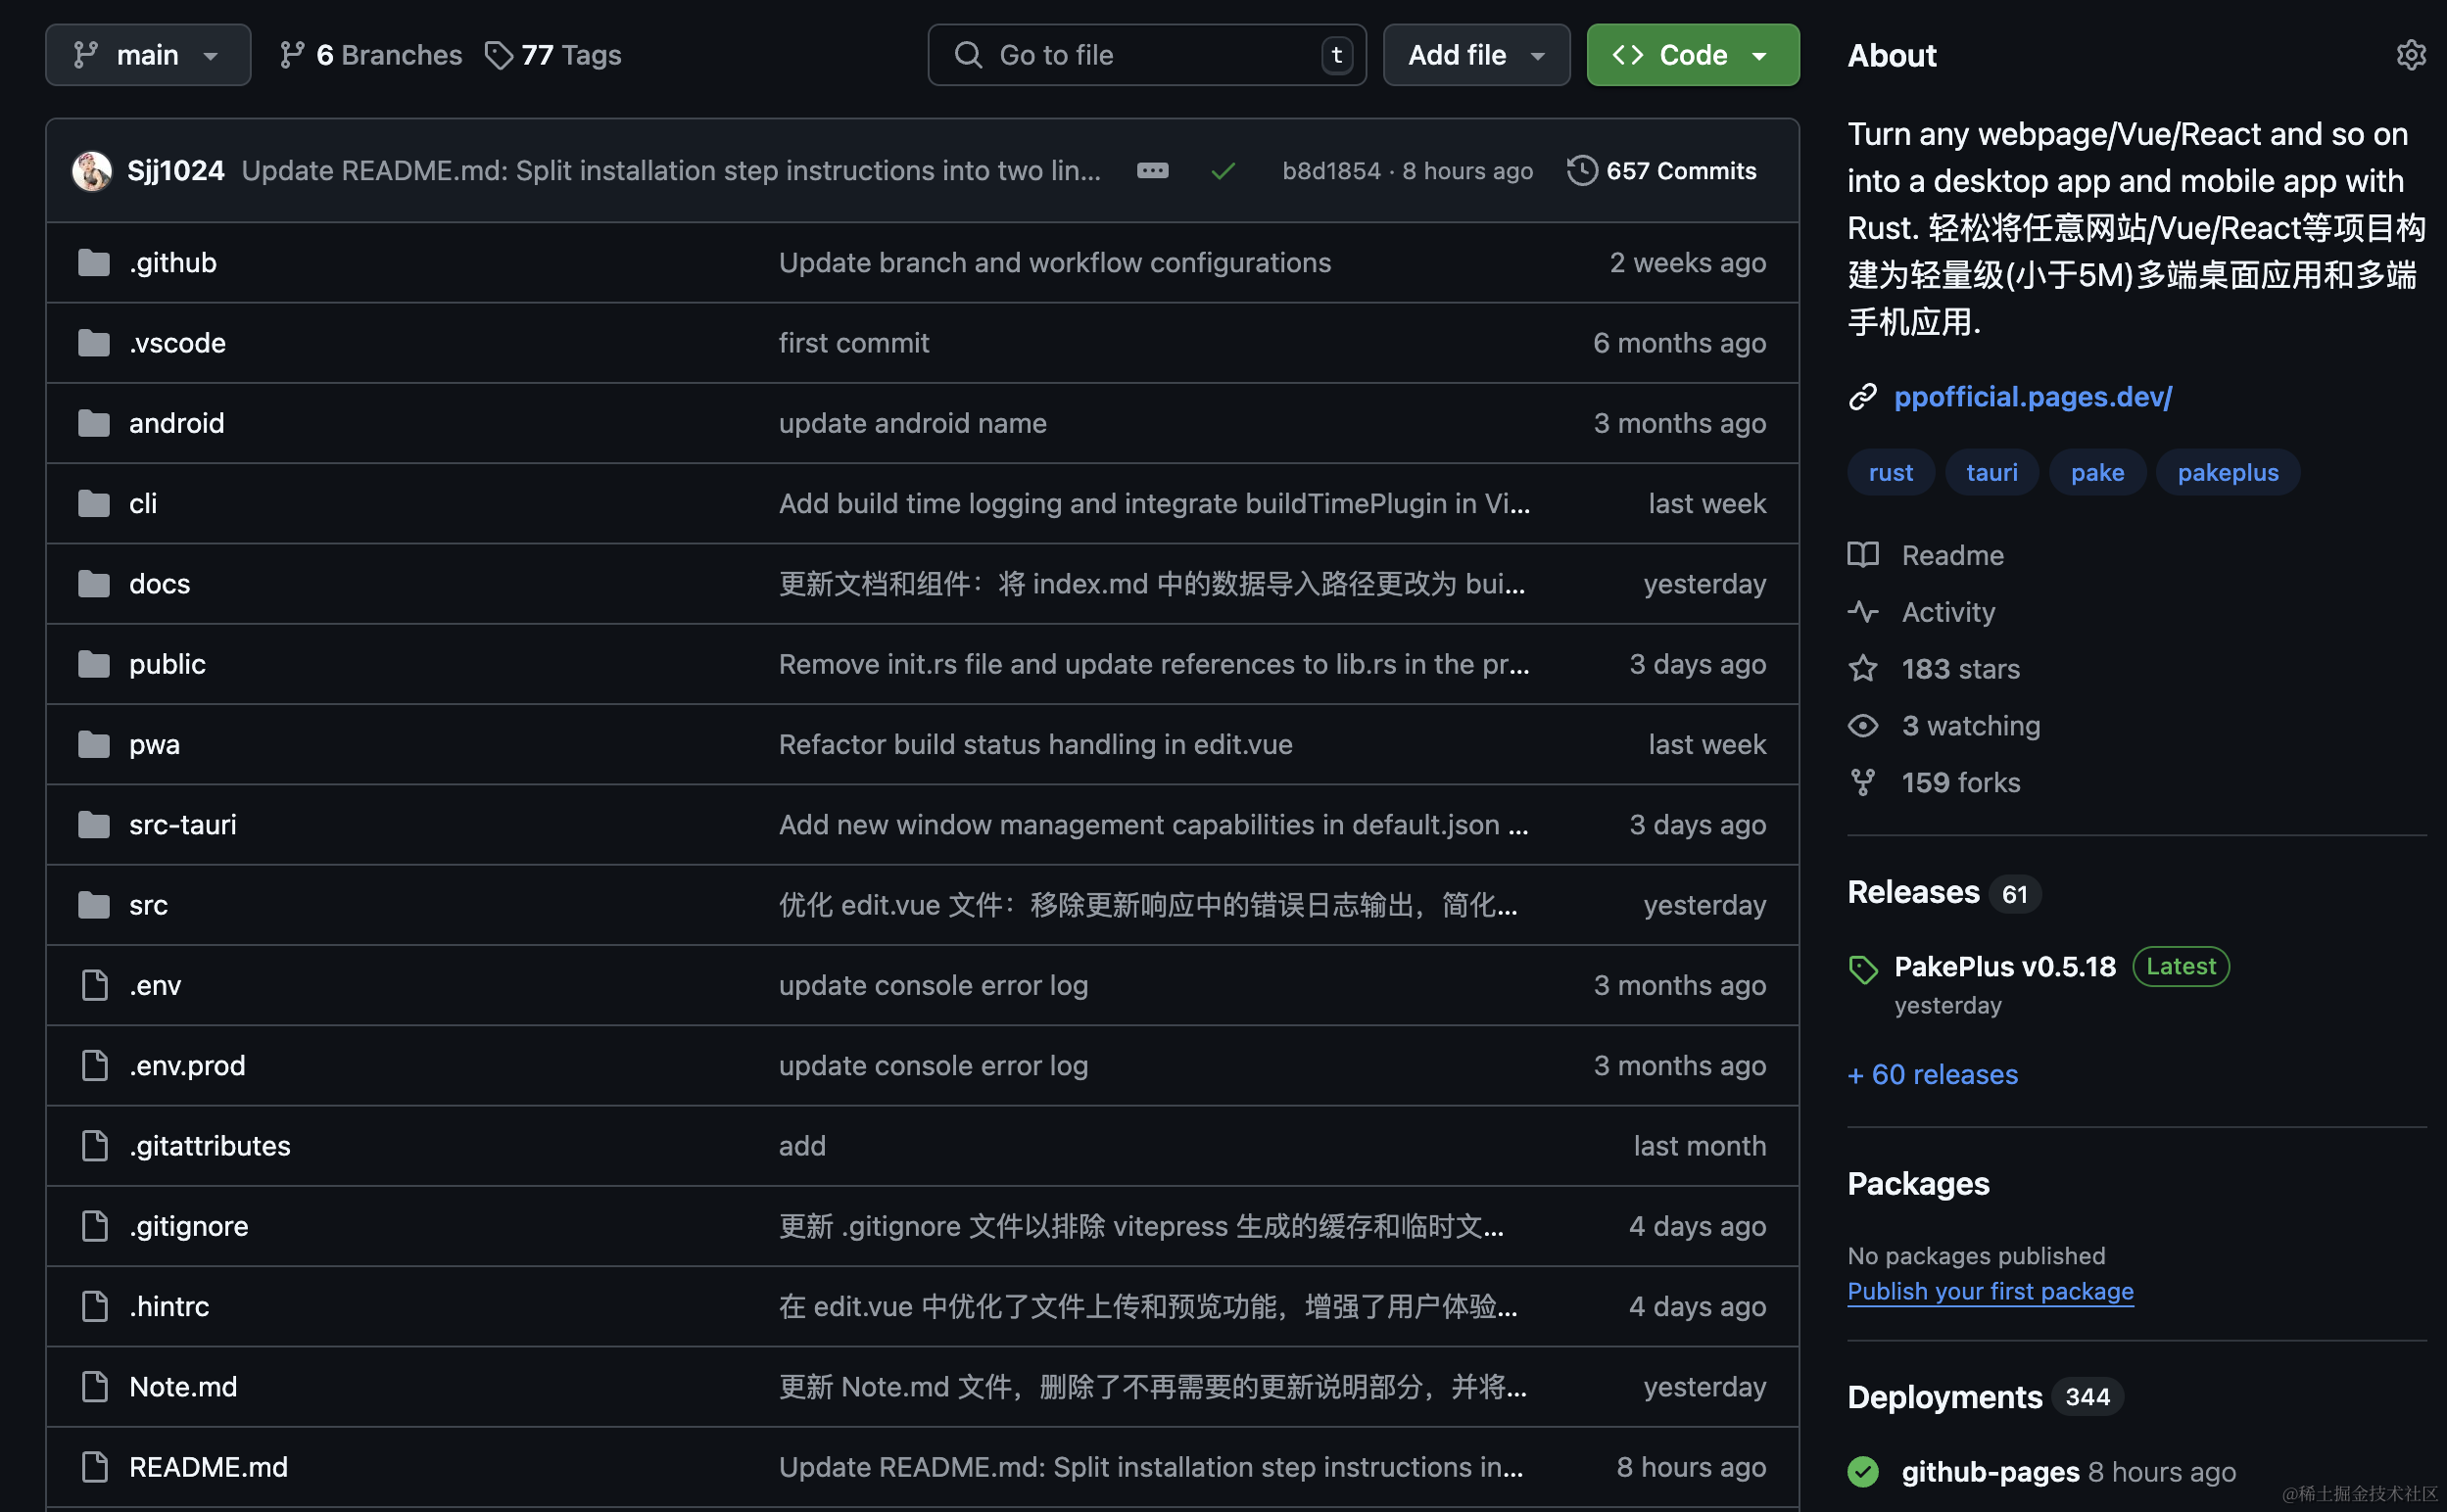The height and width of the screenshot is (1512, 2447).
Task: Click the green commit status checkmark
Action: [x=1222, y=171]
